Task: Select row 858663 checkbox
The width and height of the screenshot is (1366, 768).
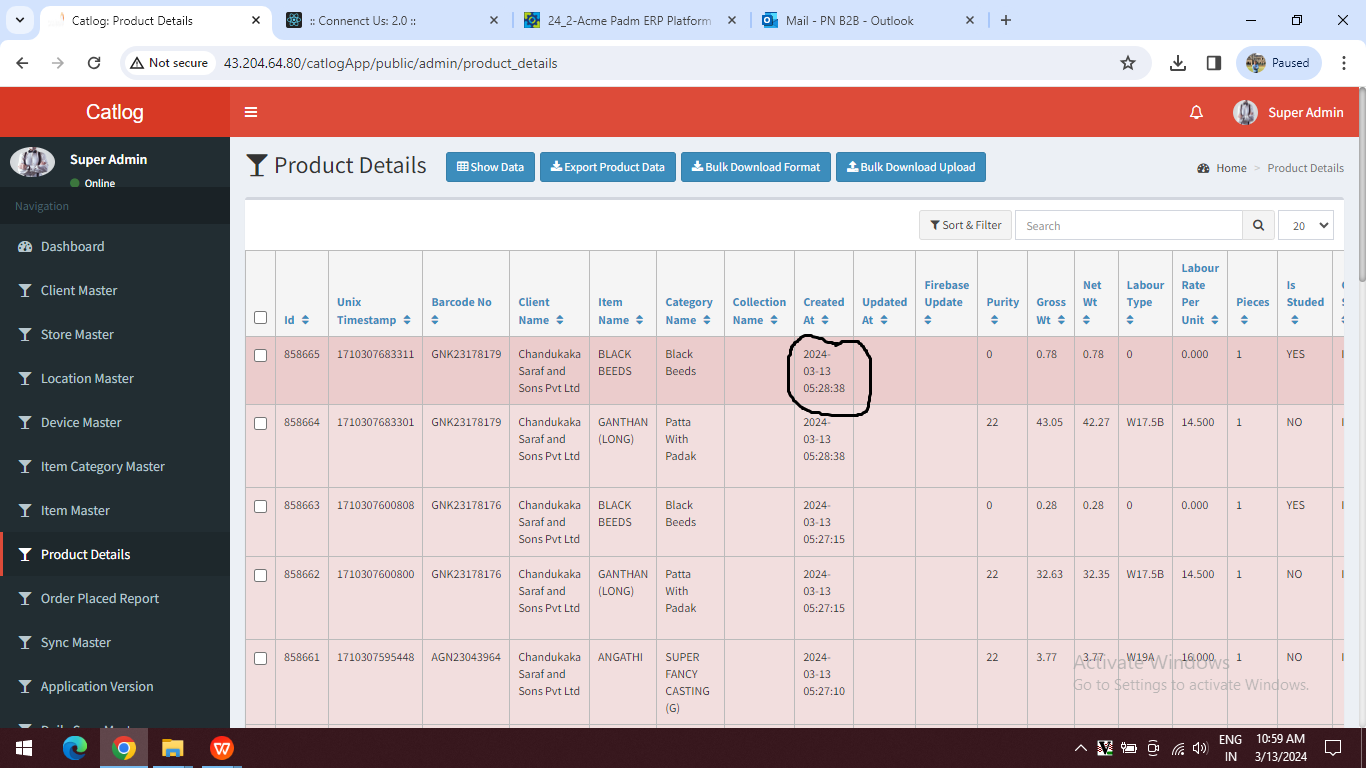Action: (261, 506)
